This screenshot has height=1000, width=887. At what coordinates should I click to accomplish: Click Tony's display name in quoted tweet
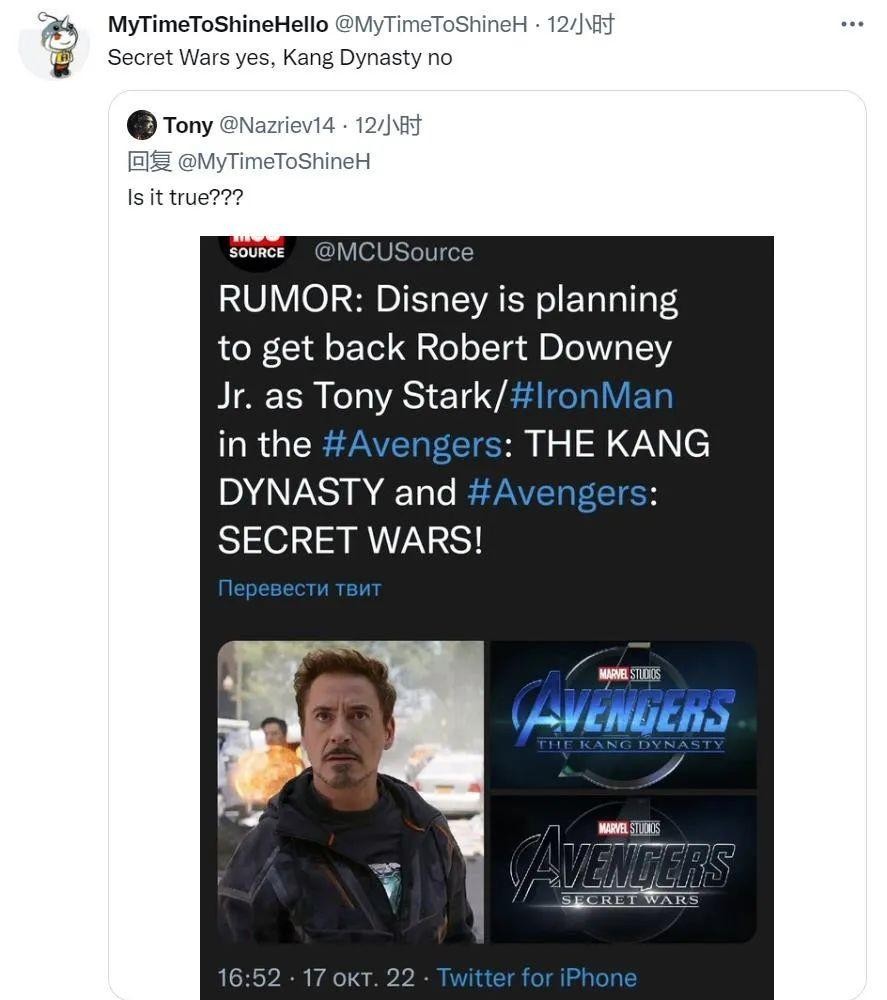pyautogui.click(x=188, y=125)
